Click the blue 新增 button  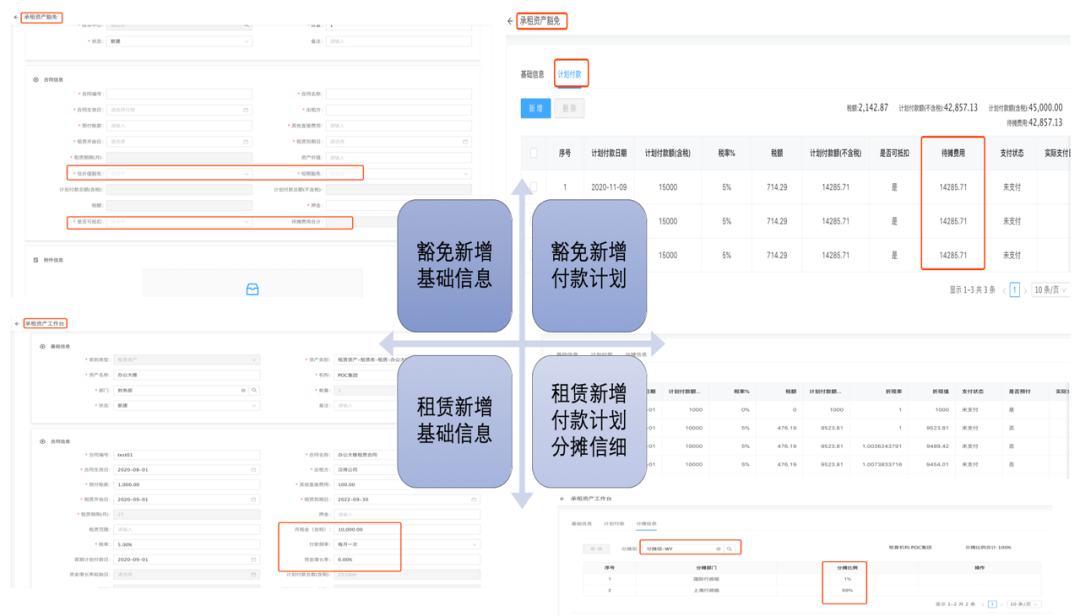[x=535, y=108]
